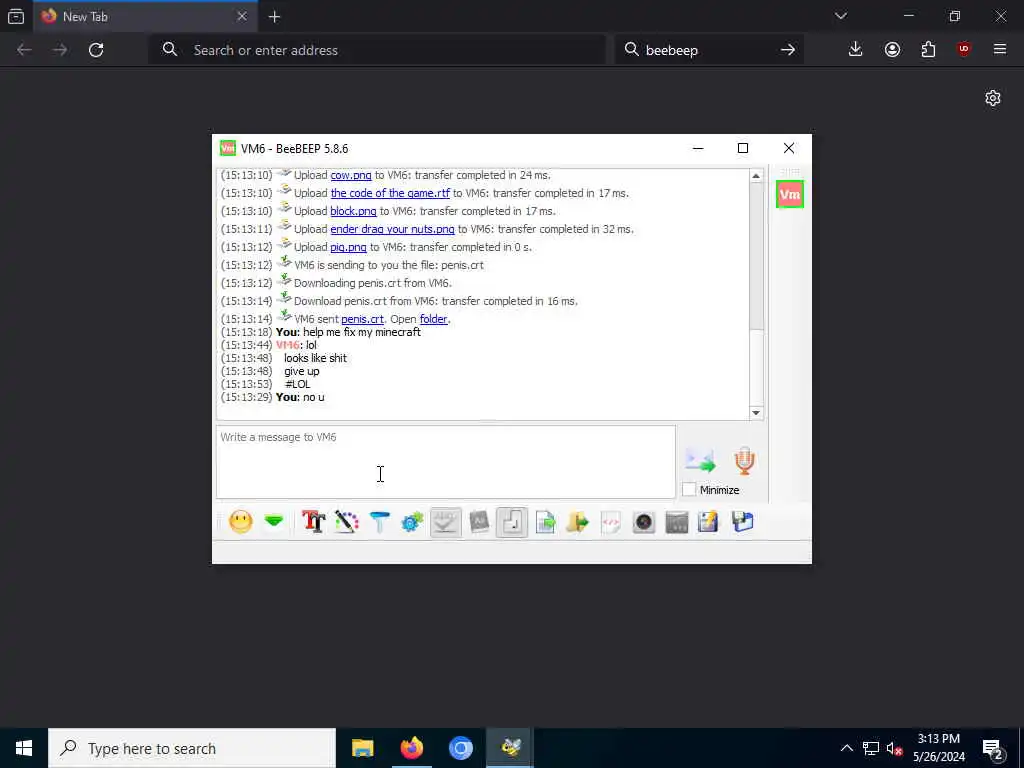Click the 'Type here to search' taskbar box
The height and width of the screenshot is (768, 1024).
pyautogui.click(x=192, y=748)
